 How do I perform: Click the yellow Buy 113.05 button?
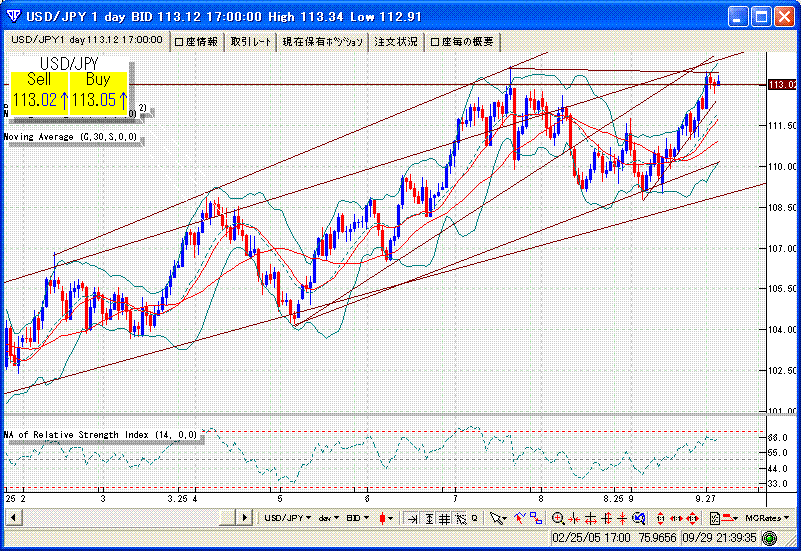(99, 90)
